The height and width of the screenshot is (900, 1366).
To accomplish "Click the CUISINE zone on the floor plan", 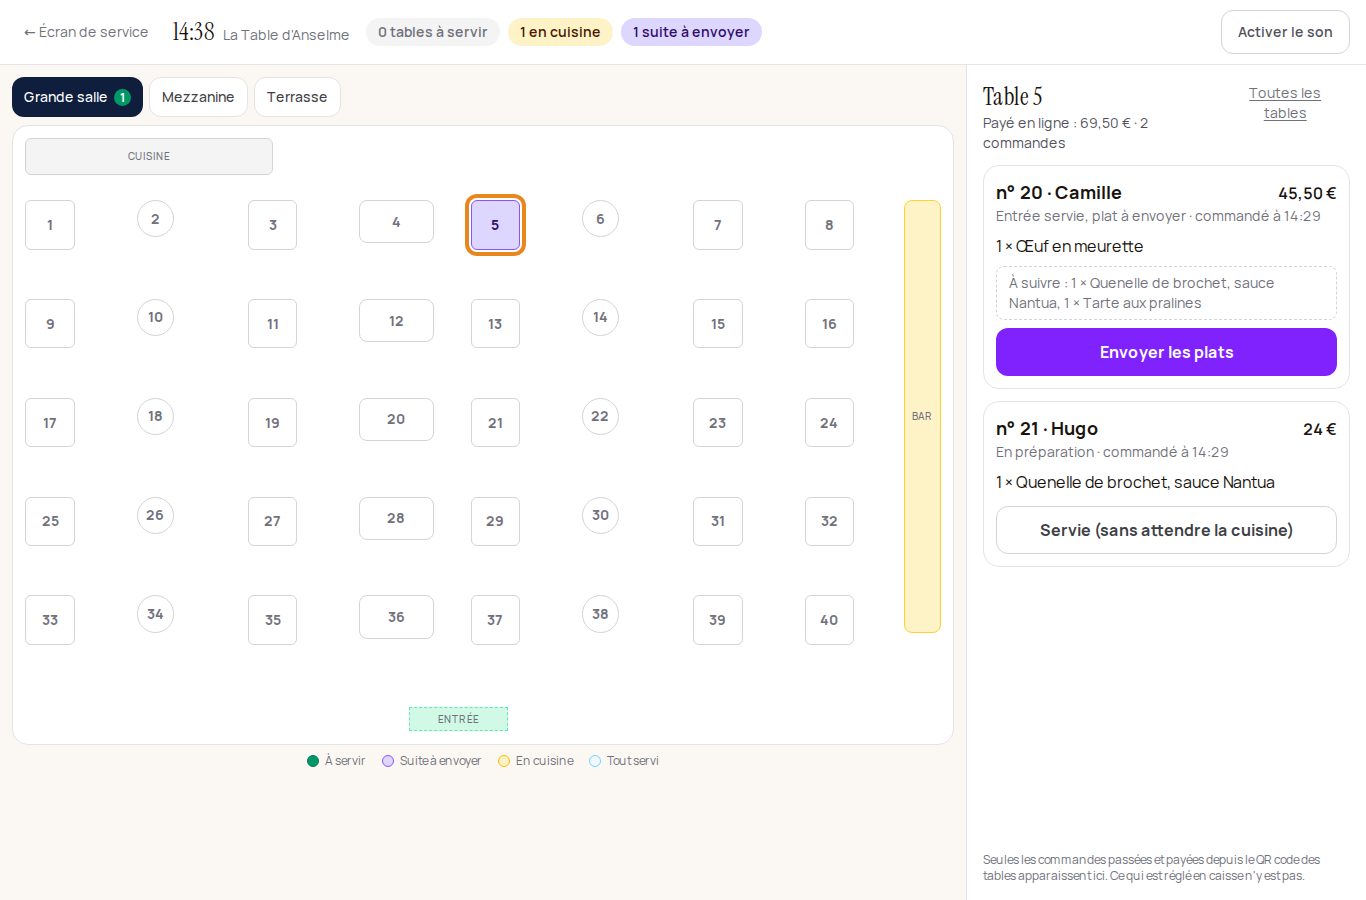I will point(149,156).
